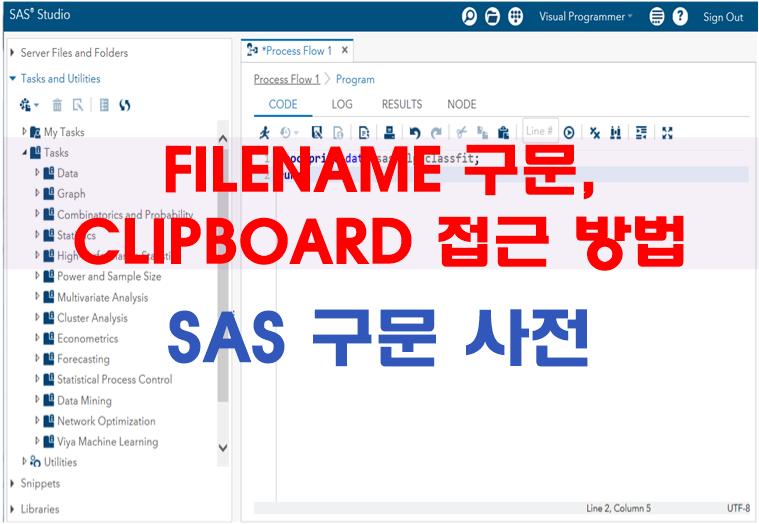
Task: Switch to the CODE tab
Action: click(283, 105)
